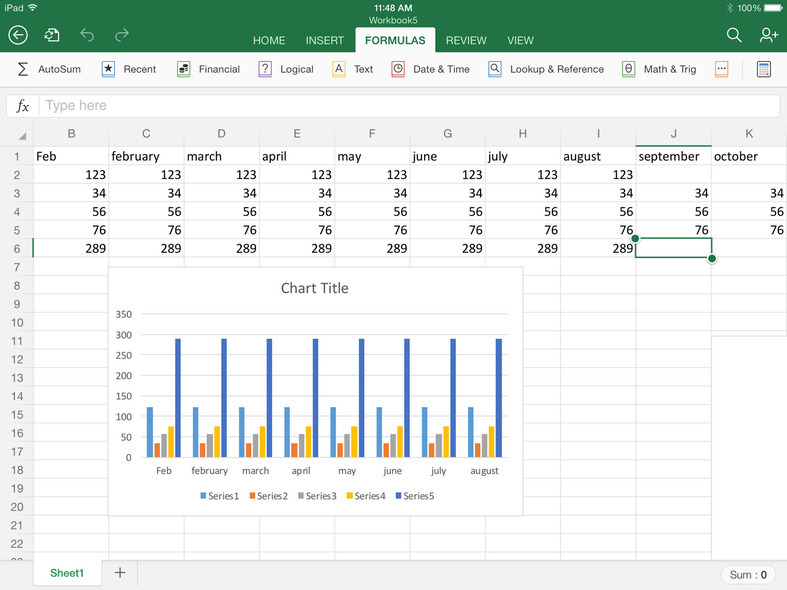
Task: Expand the Financial functions list
Action: 208,69
